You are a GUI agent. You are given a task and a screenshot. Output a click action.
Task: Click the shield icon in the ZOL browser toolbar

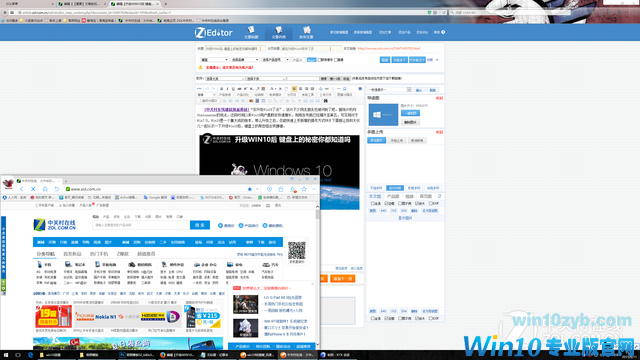(x=269, y=189)
